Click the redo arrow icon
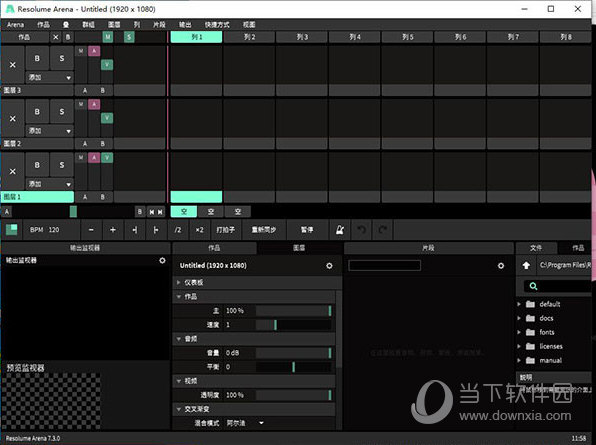The height and width of the screenshot is (445, 596). [383, 230]
